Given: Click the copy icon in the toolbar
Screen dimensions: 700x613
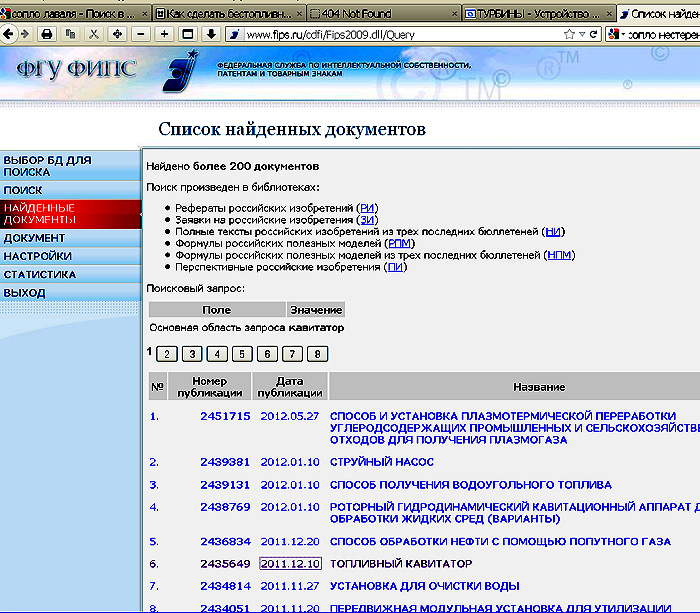Looking at the screenshot, I should tap(71, 34).
